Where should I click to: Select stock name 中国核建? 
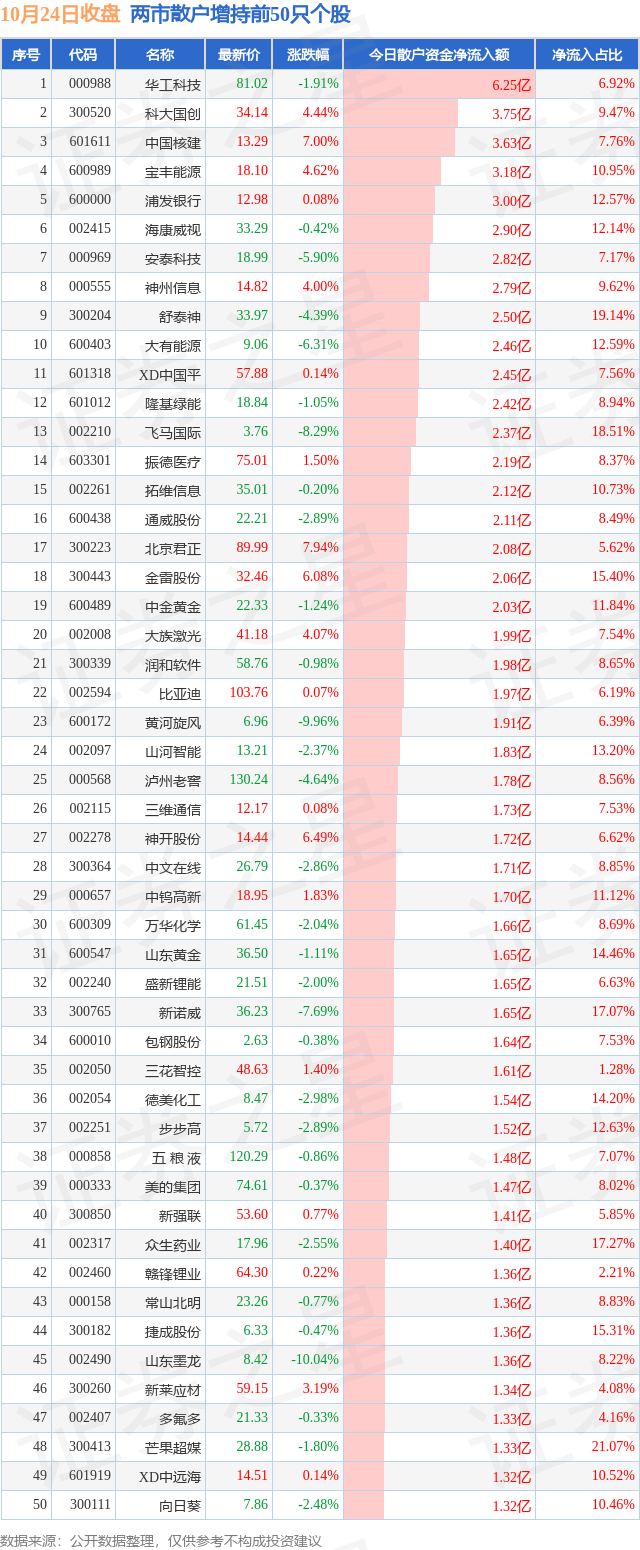173,142
